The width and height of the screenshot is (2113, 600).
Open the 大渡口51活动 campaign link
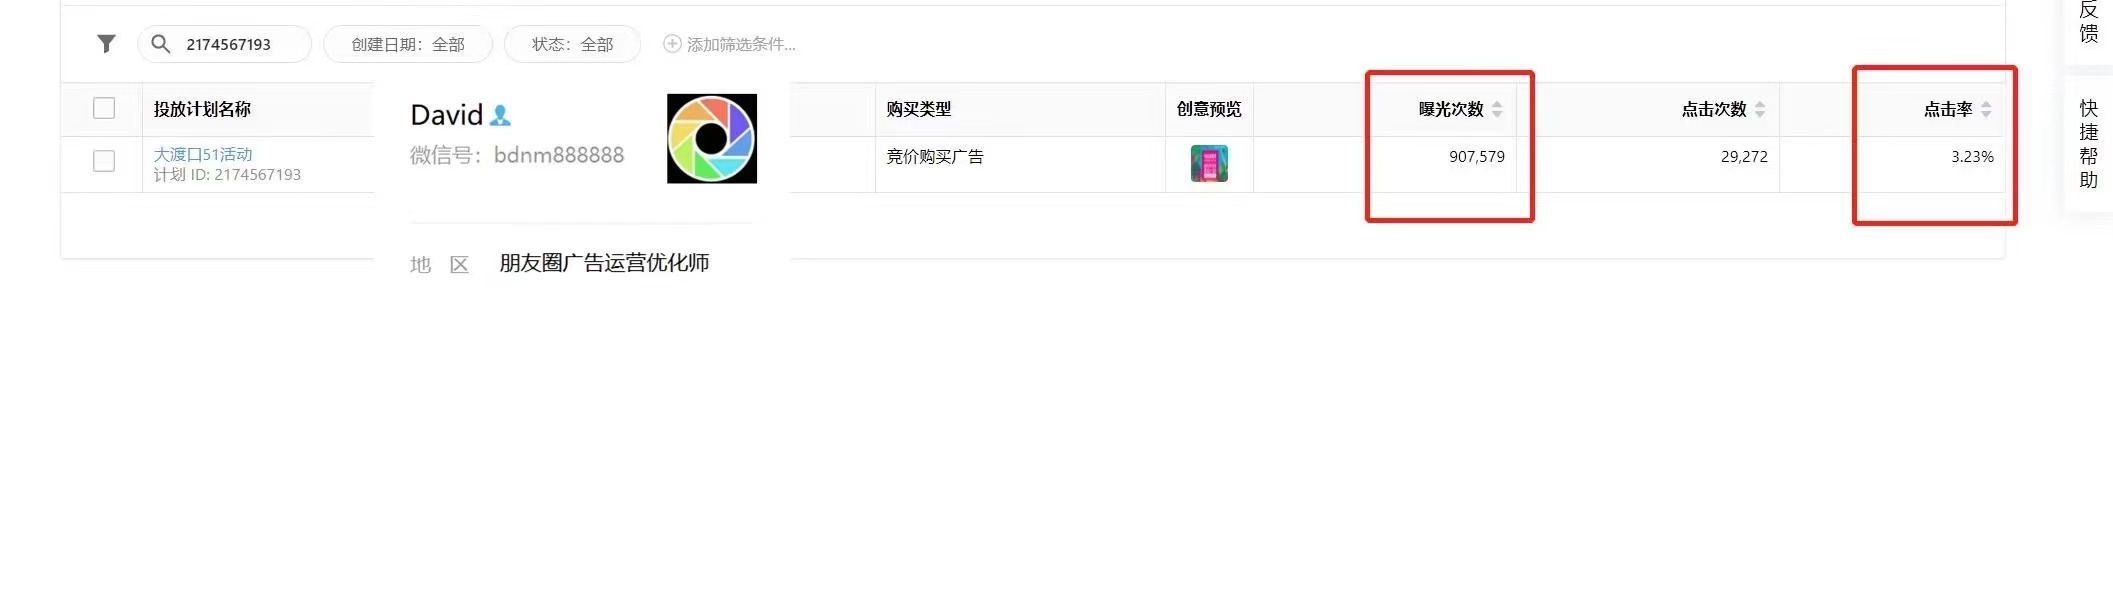[x=203, y=154]
